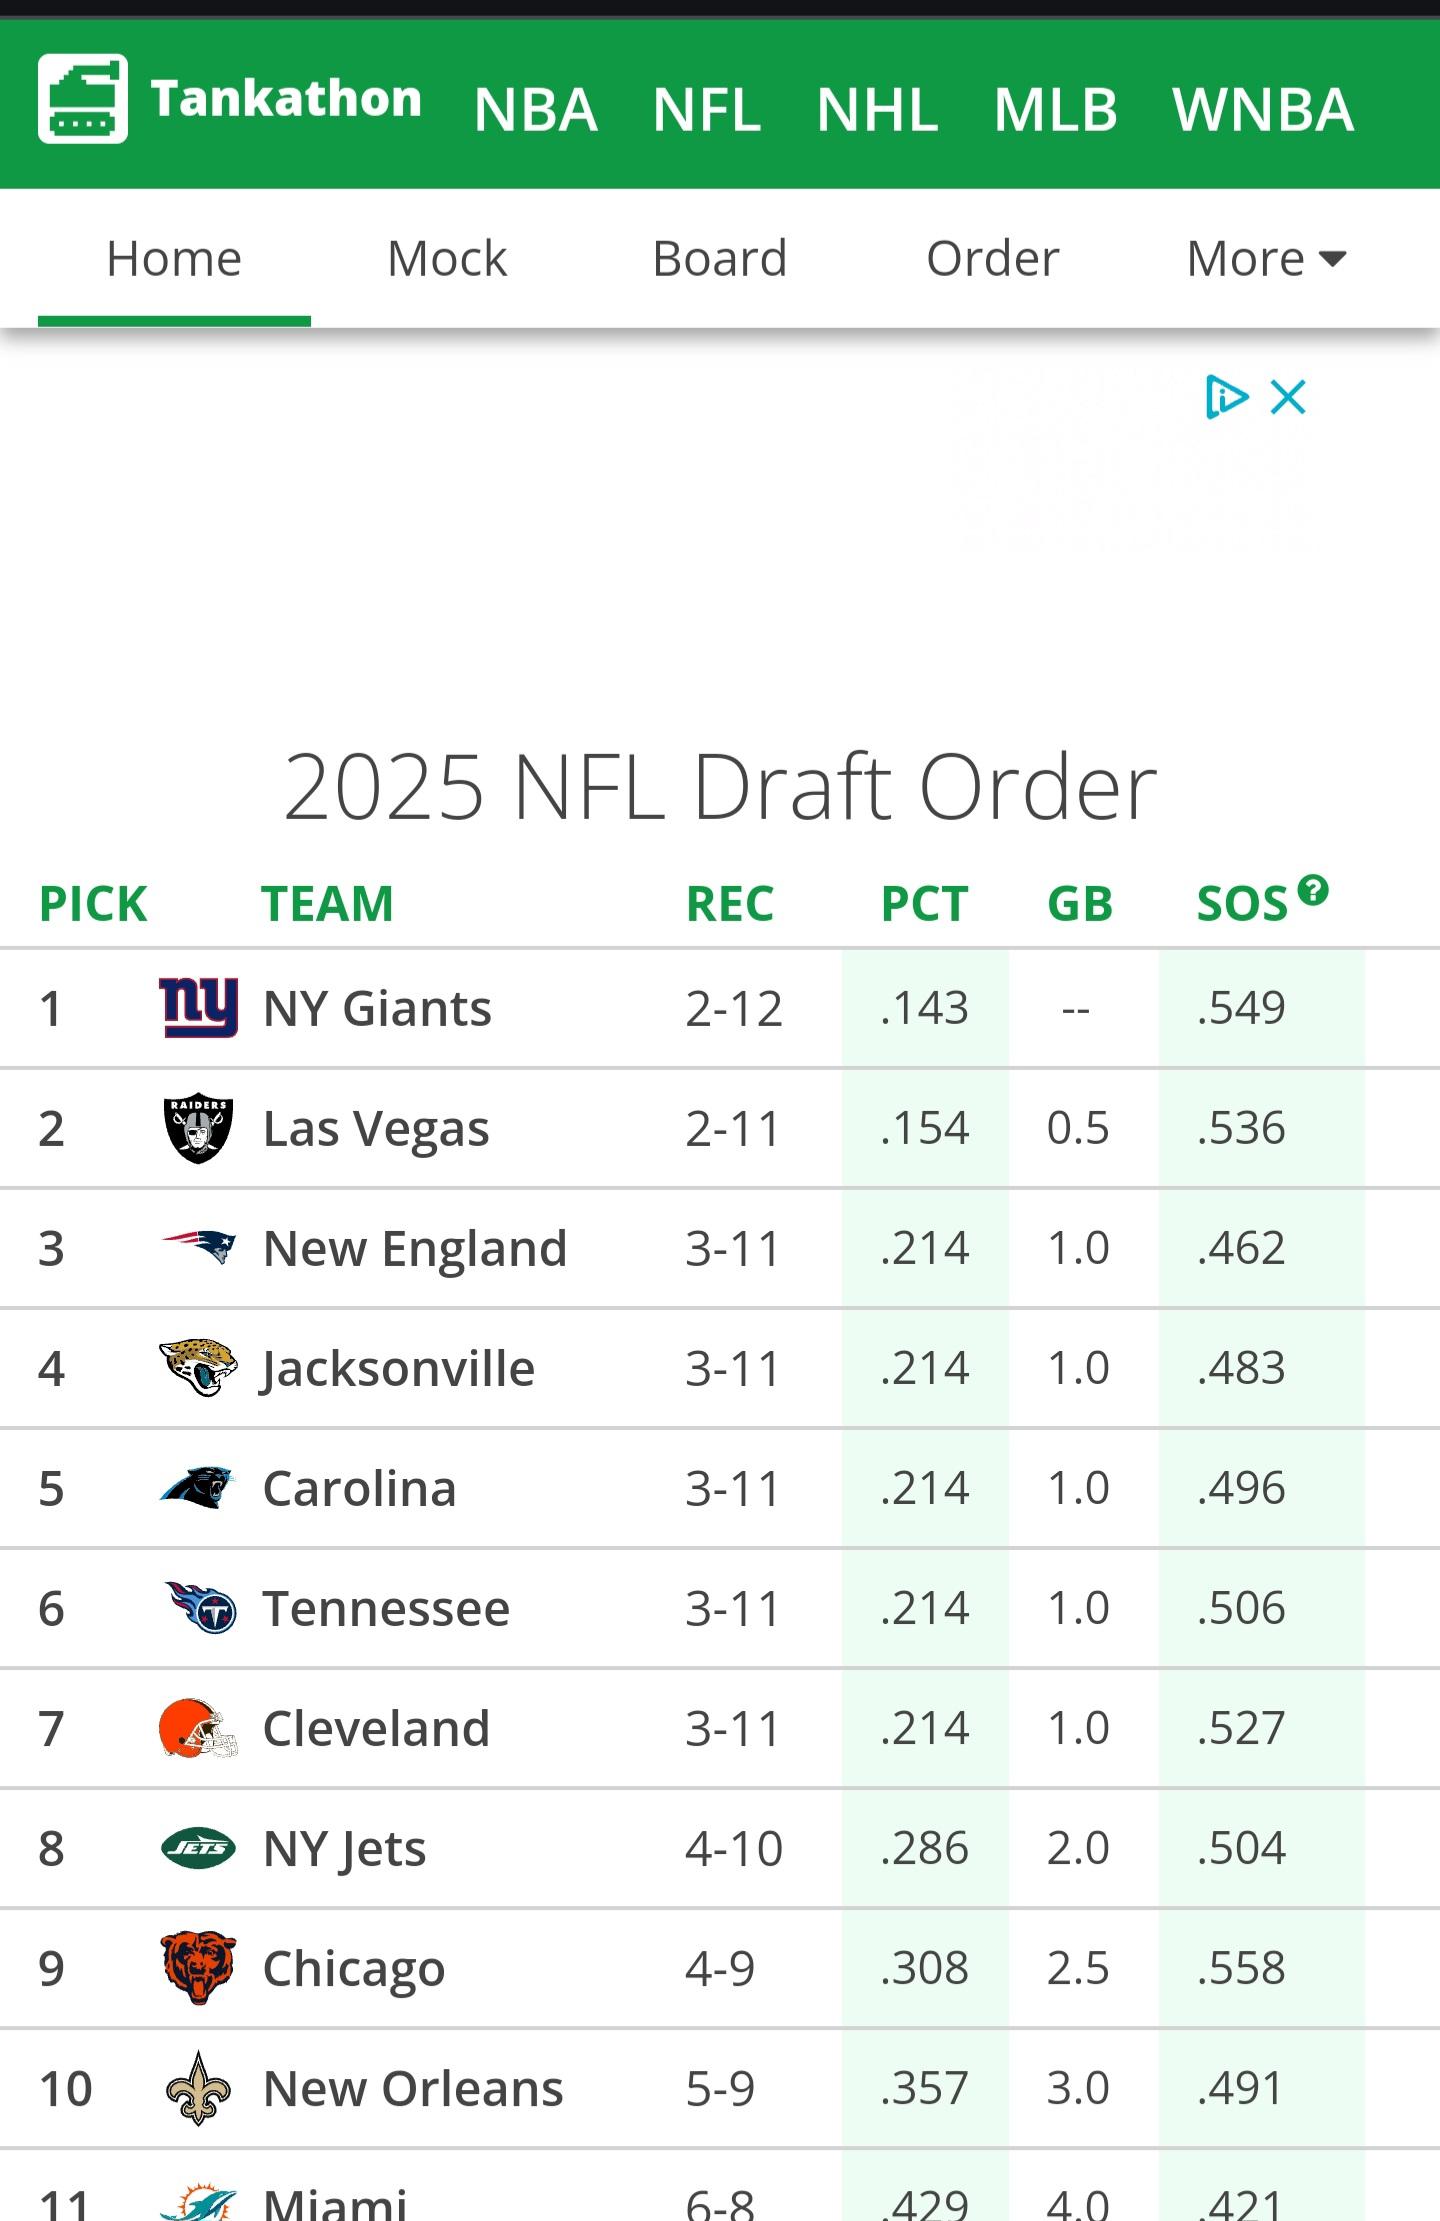1440x2221 pixels.
Task: Go to the Order tab
Action: click(992, 259)
